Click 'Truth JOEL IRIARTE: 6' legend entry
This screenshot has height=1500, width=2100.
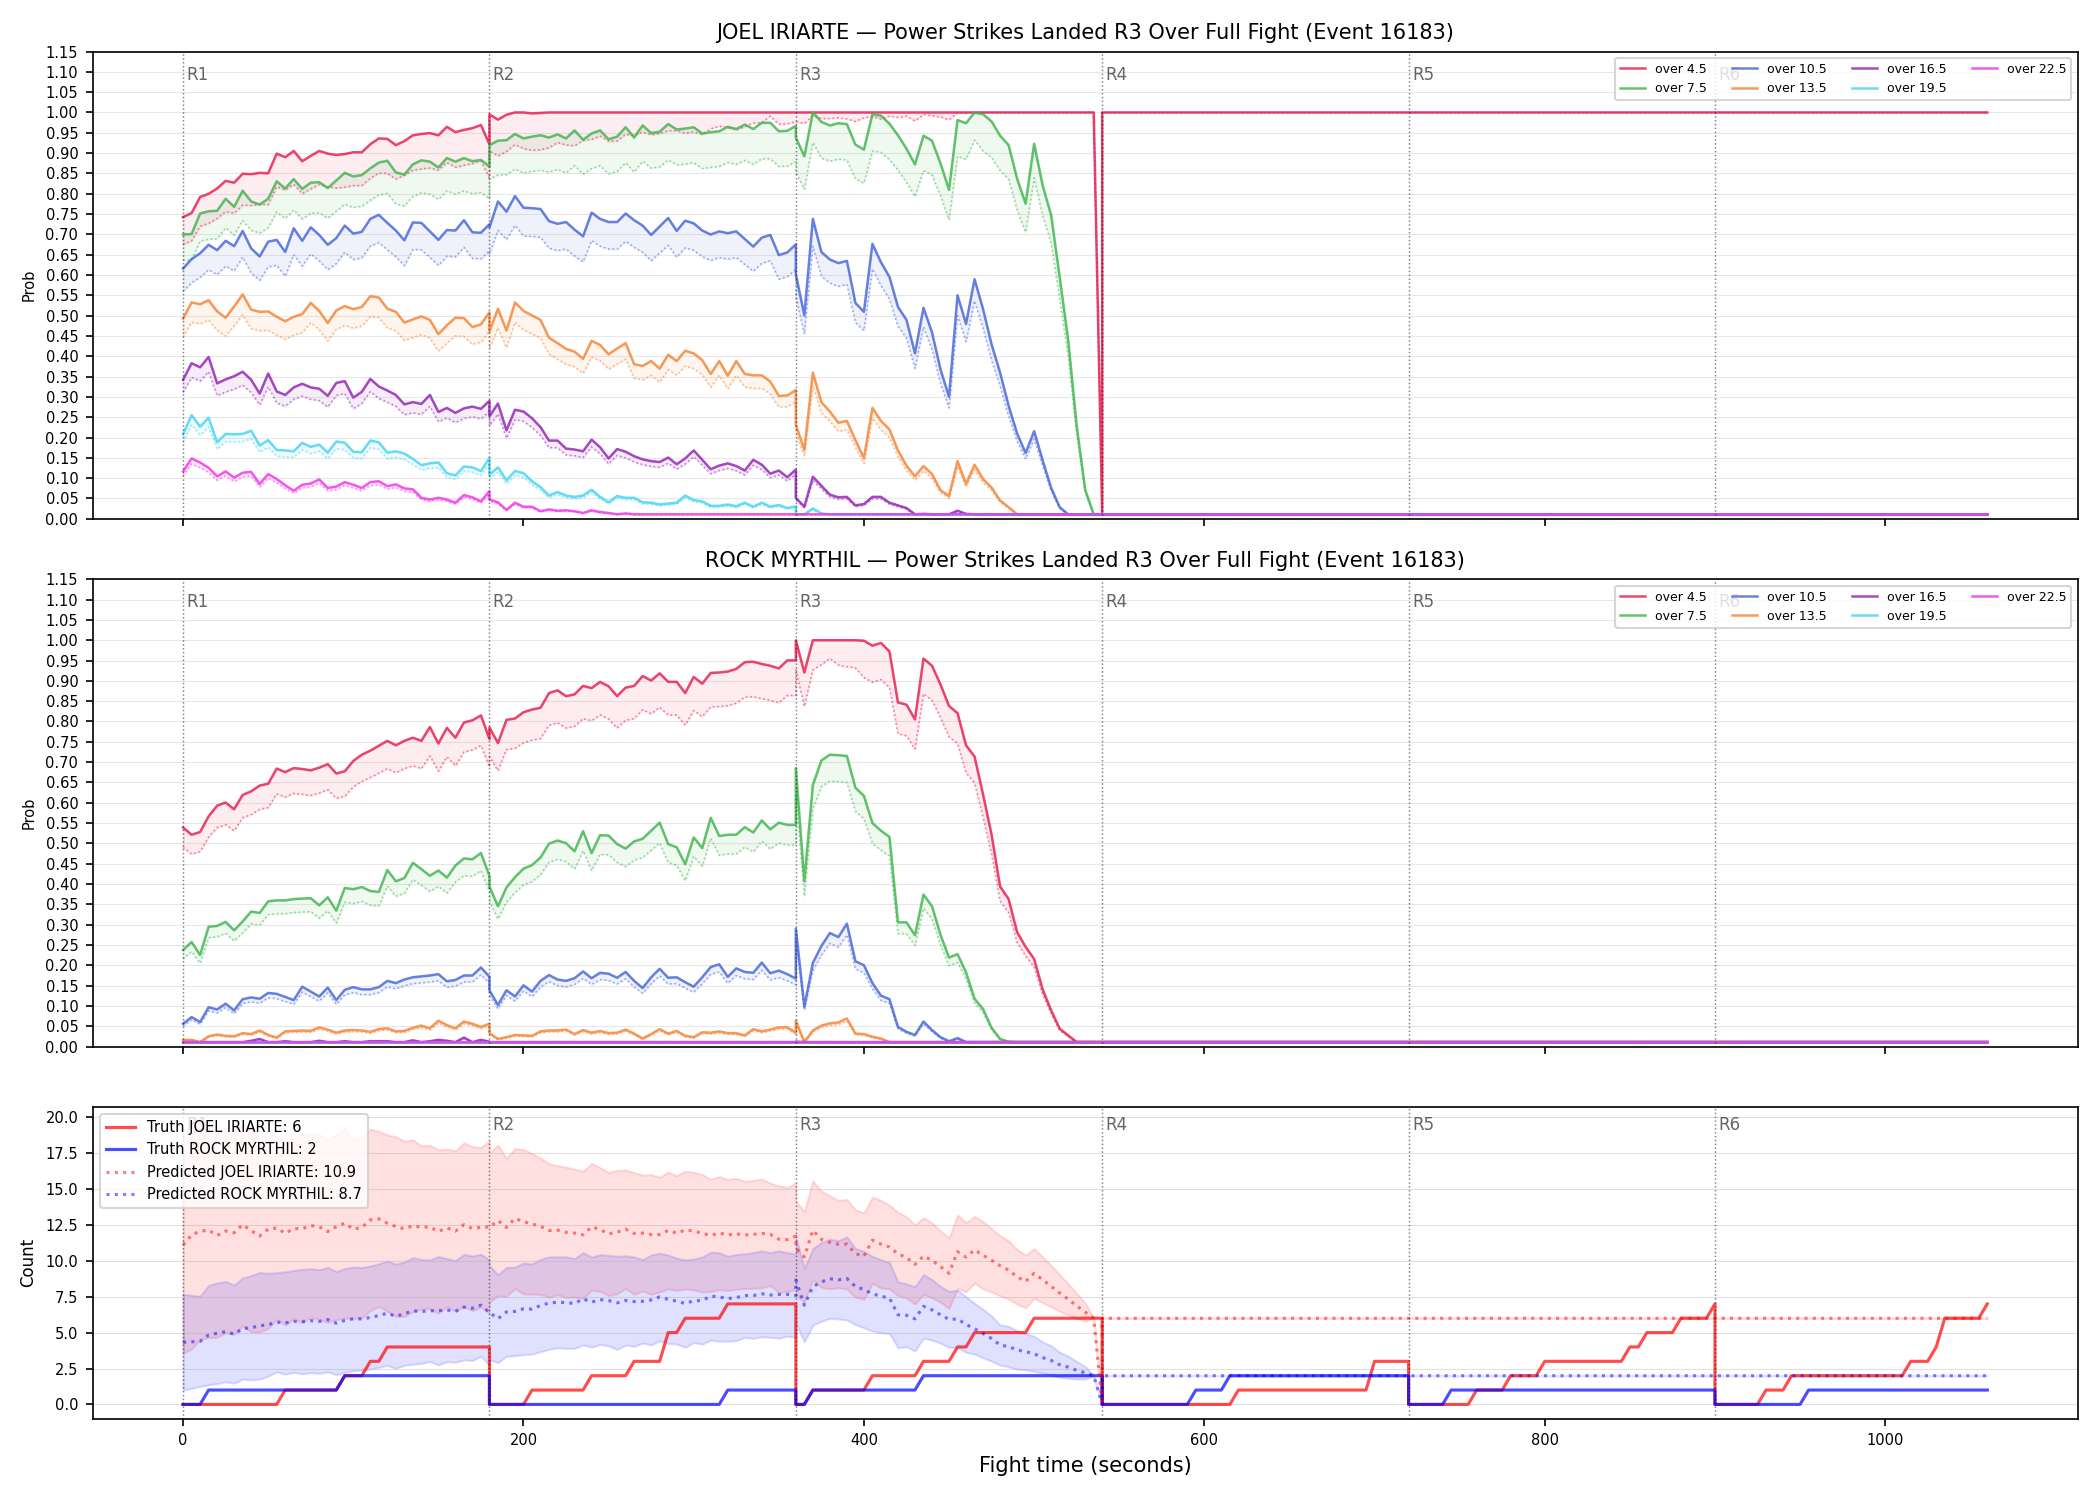tap(224, 1127)
